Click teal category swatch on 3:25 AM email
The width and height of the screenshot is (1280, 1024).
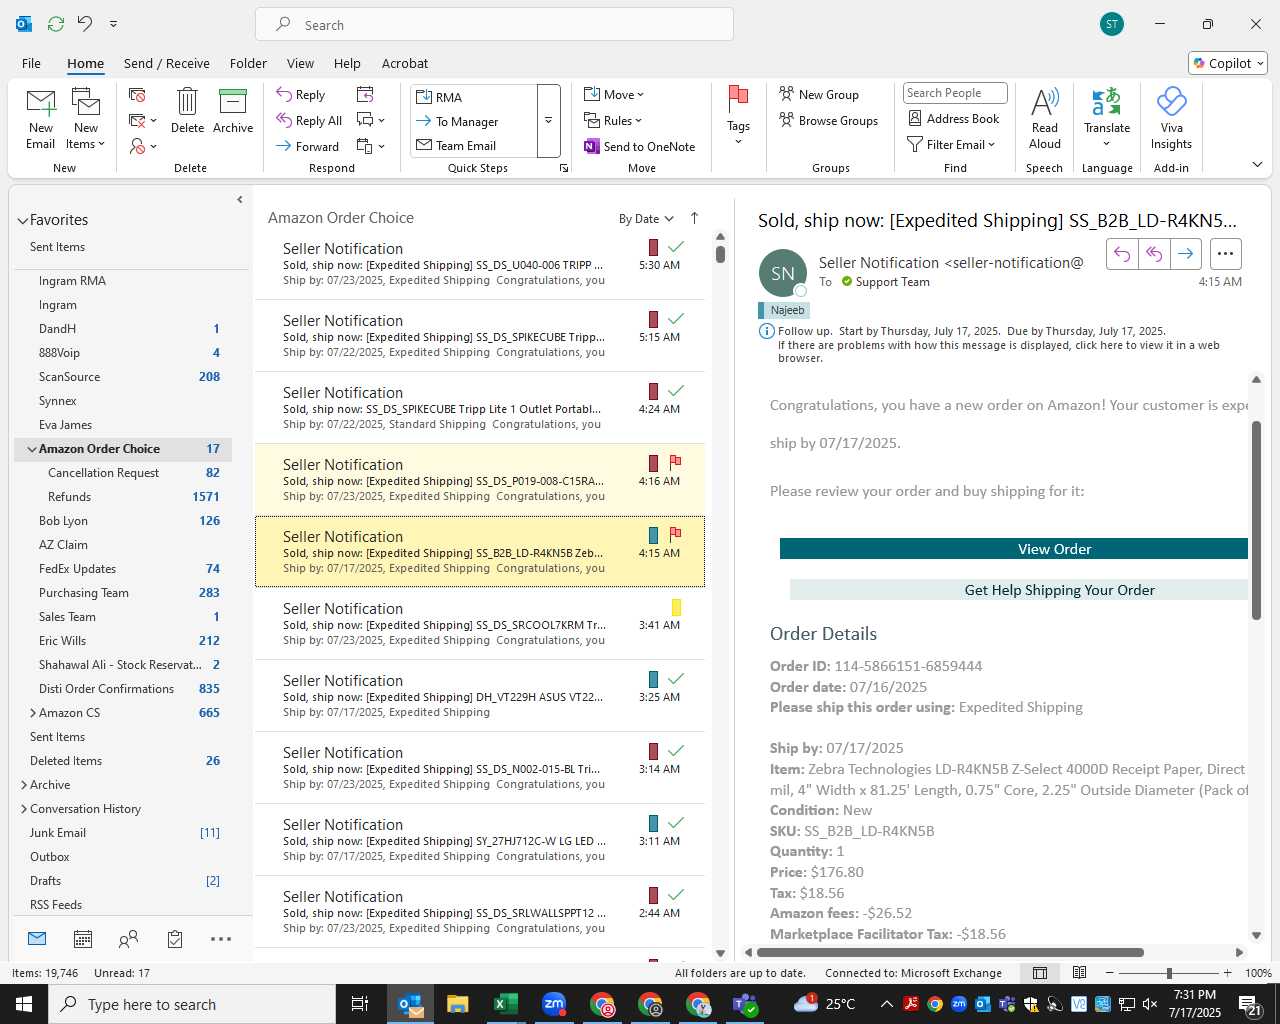(x=653, y=679)
